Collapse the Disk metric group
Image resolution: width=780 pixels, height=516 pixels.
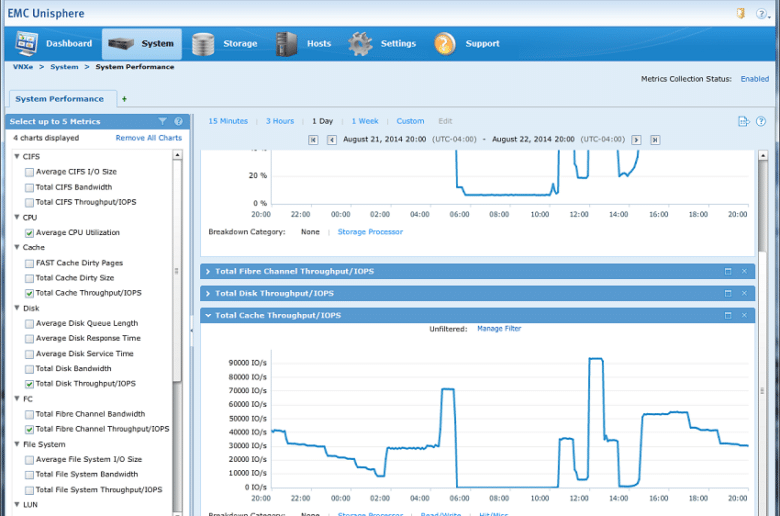(x=17, y=308)
